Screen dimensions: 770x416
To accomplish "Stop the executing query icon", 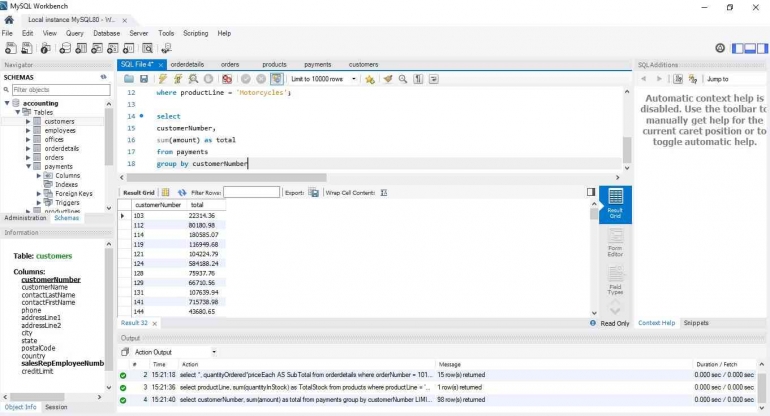I will 209,79.
